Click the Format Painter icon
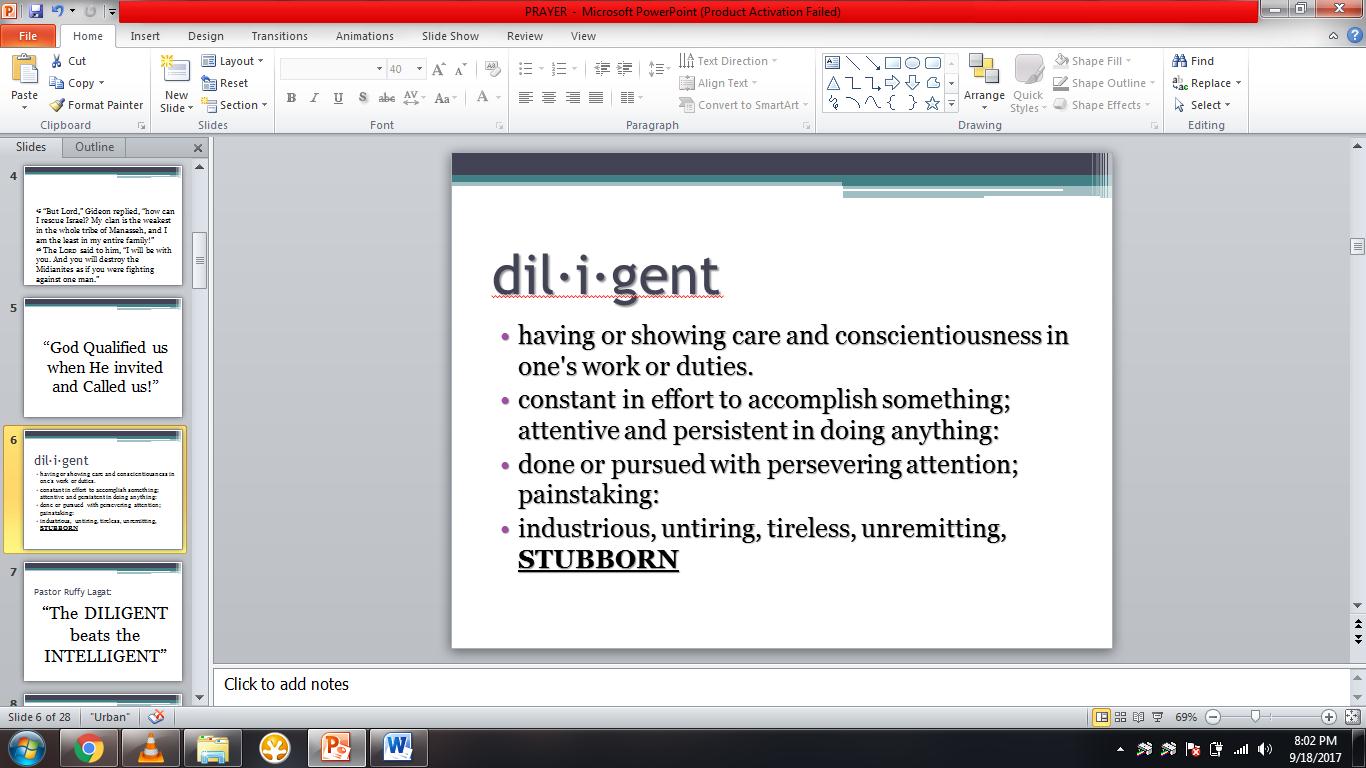This screenshot has width=1366, height=768. [x=58, y=105]
